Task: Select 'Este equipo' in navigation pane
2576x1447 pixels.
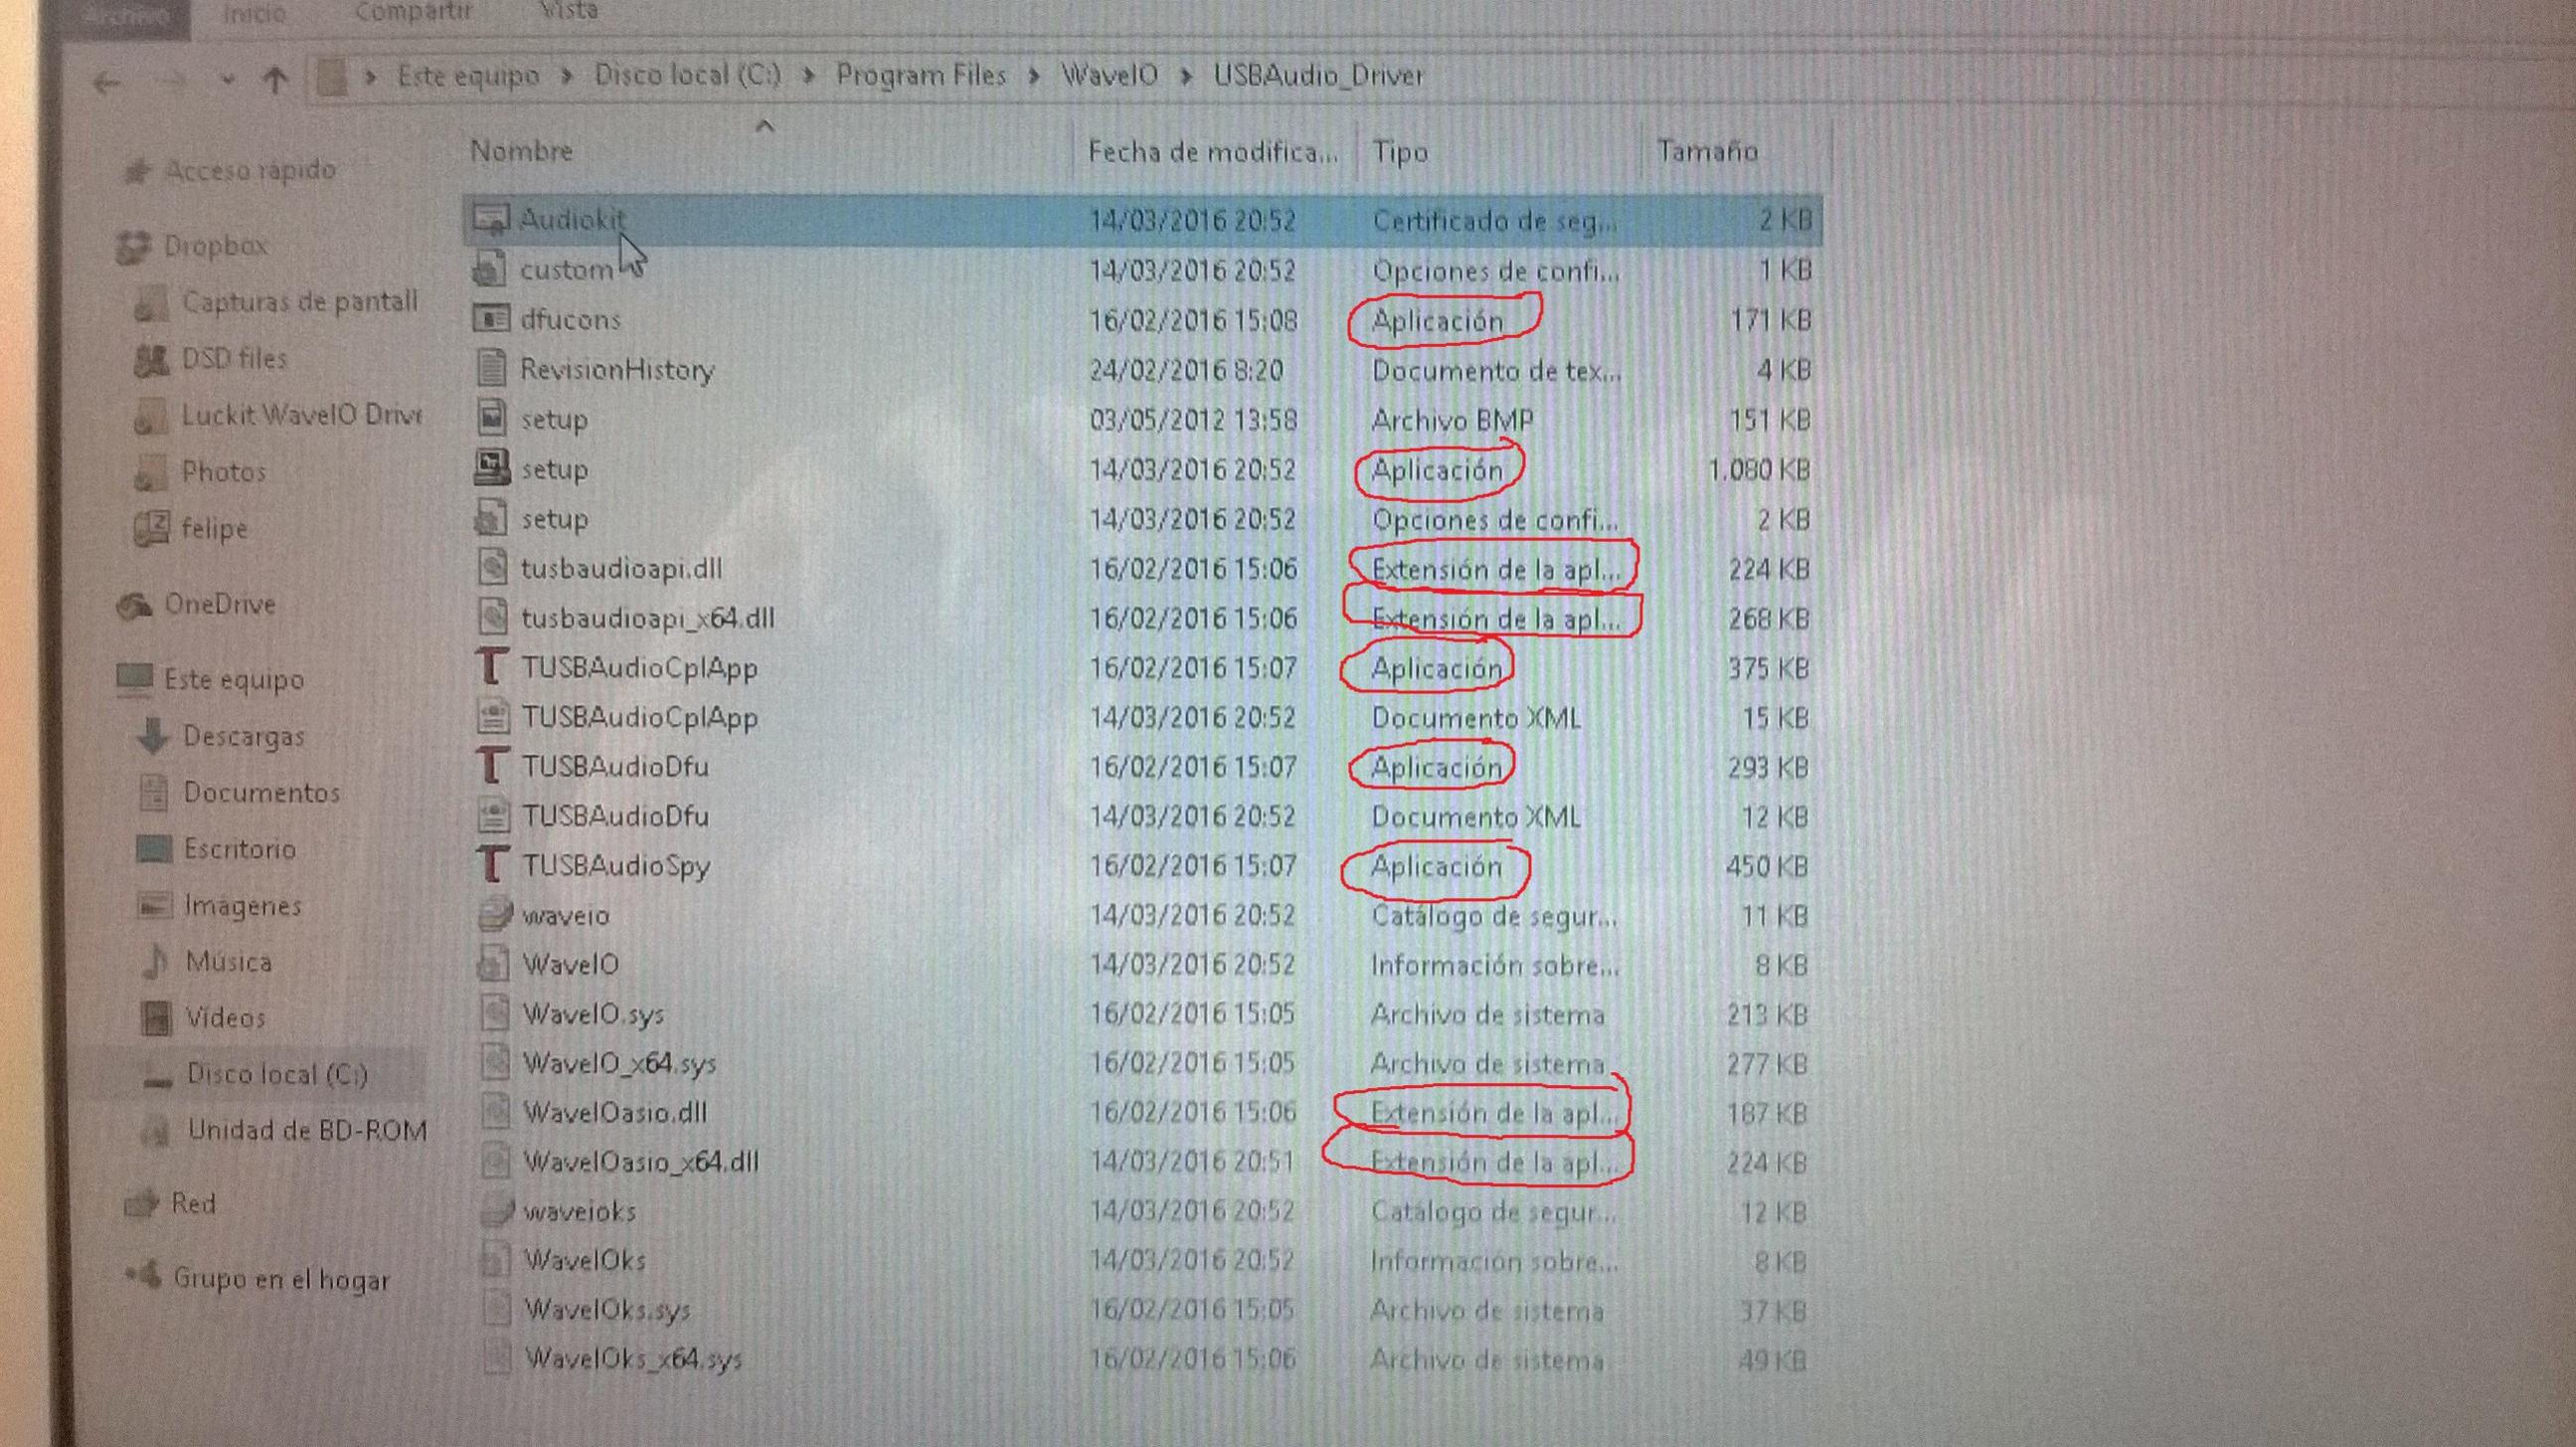Action: (x=234, y=680)
